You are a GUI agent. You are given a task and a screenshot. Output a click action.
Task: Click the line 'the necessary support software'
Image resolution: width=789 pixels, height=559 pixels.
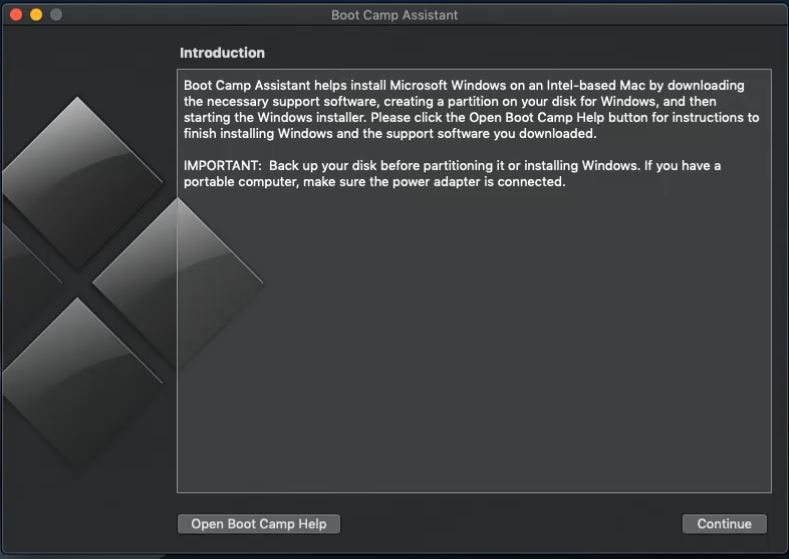click(449, 101)
